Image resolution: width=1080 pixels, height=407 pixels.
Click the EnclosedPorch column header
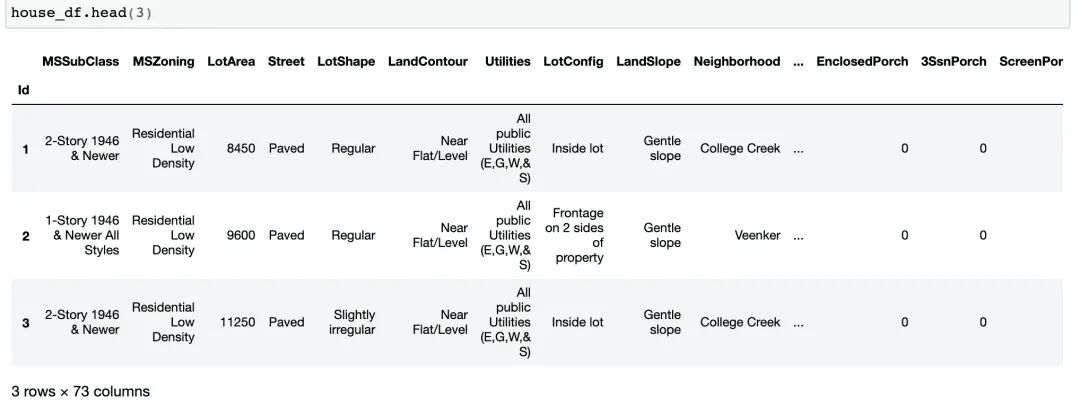[x=862, y=61]
